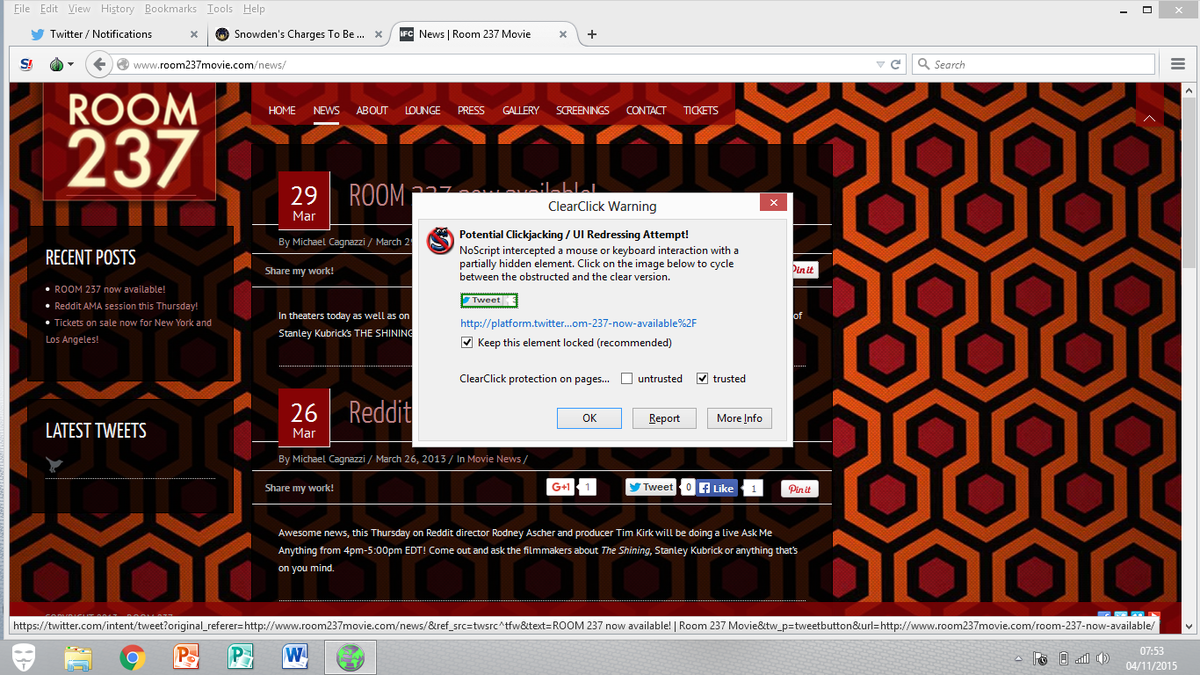Enable ClearClick on untrusted pages checkbox
1200x675 pixels.
point(627,379)
